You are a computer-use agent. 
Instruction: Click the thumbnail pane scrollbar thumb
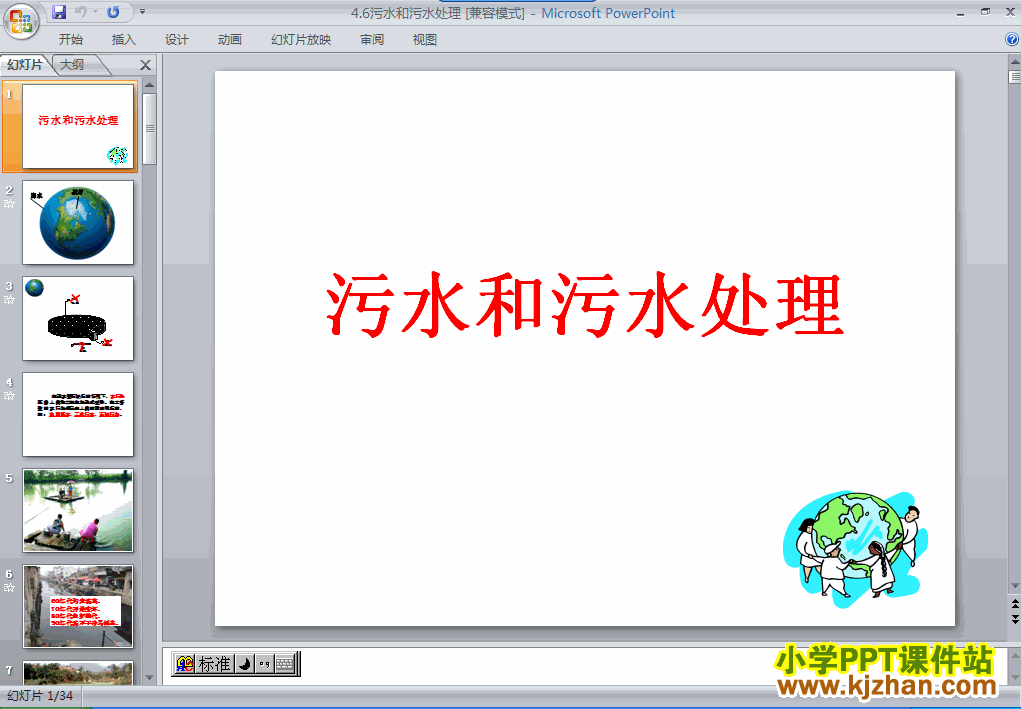click(x=150, y=129)
